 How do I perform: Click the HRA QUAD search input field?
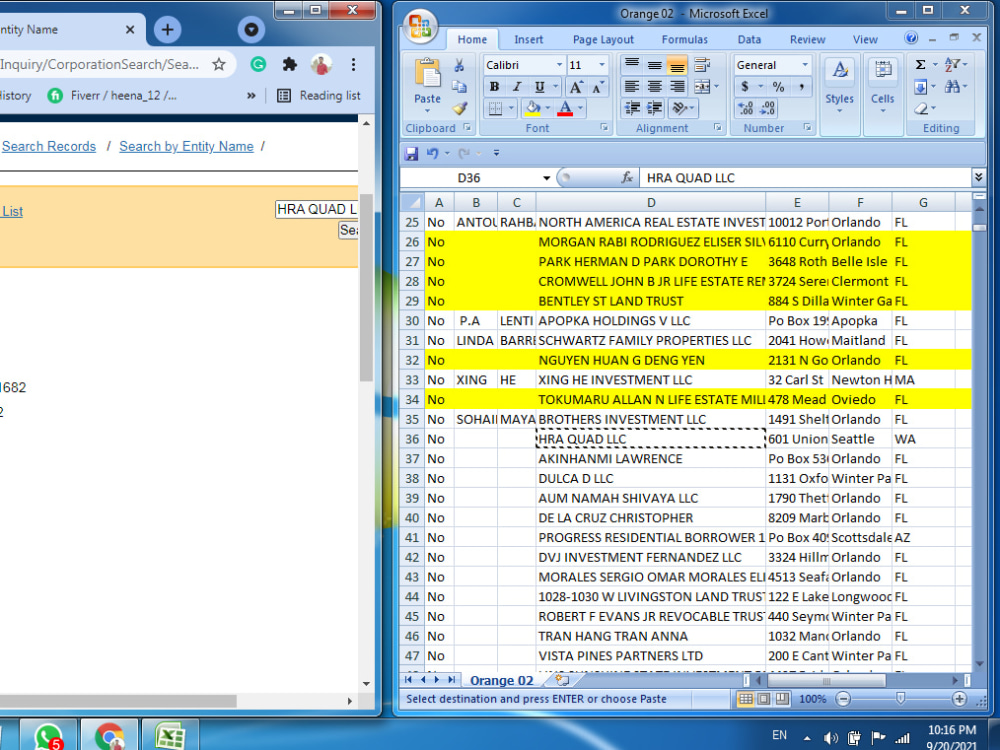(316, 209)
